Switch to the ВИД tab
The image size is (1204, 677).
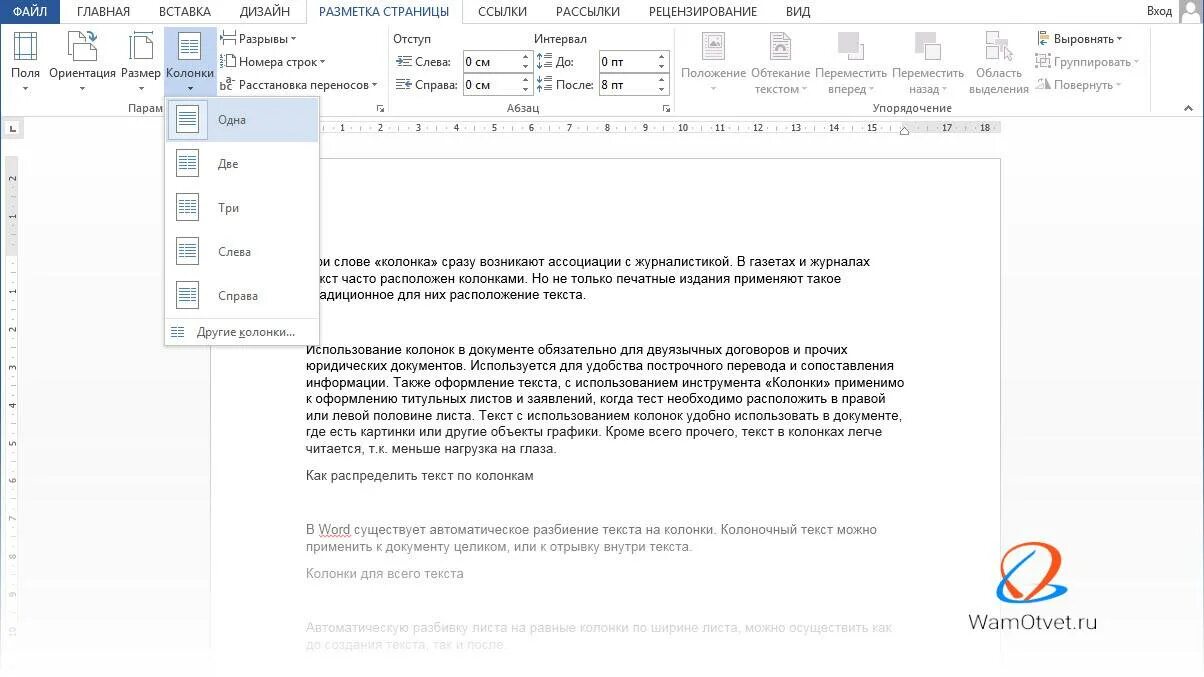[x=798, y=12]
